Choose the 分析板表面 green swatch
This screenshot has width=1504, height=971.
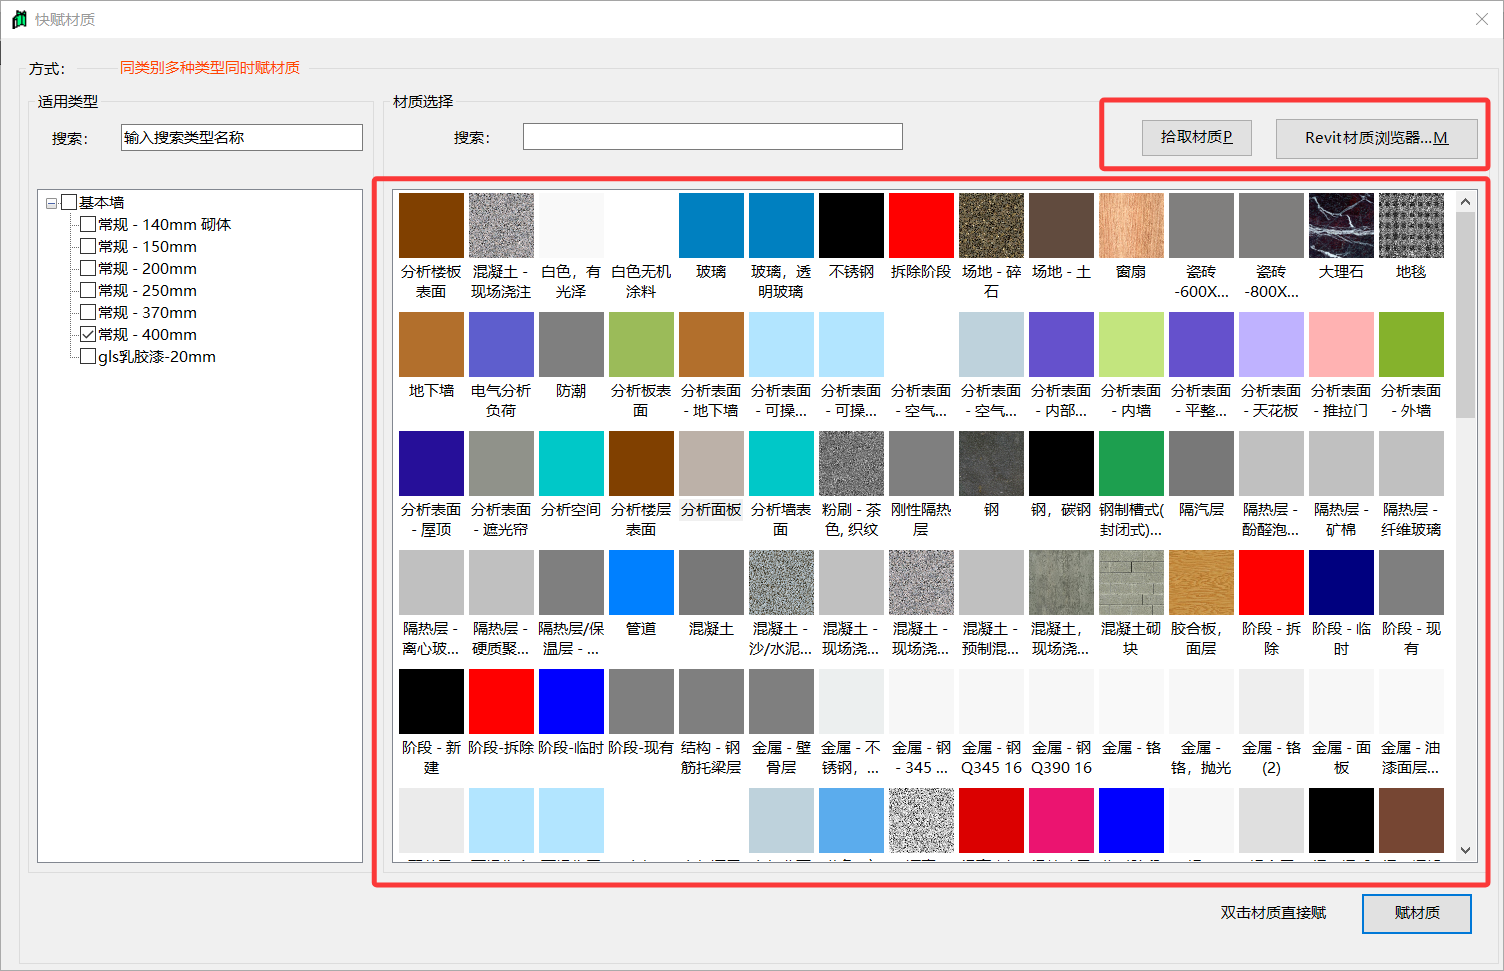point(641,345)
